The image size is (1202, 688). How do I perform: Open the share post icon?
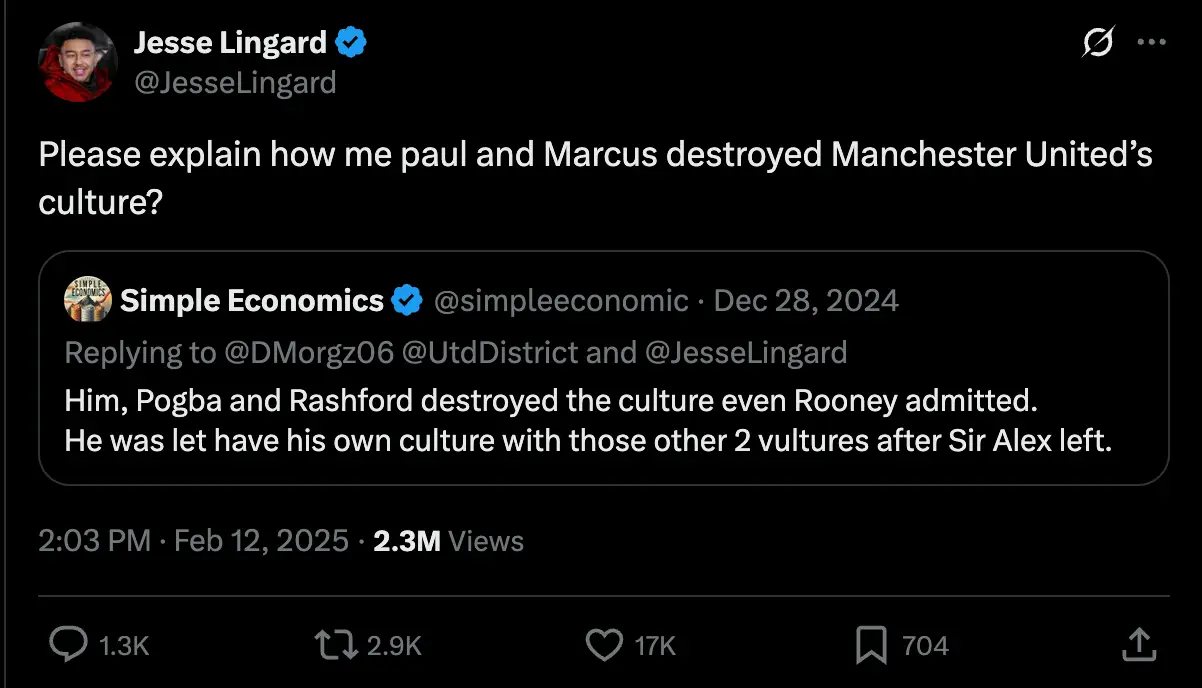click(1138, 645)
